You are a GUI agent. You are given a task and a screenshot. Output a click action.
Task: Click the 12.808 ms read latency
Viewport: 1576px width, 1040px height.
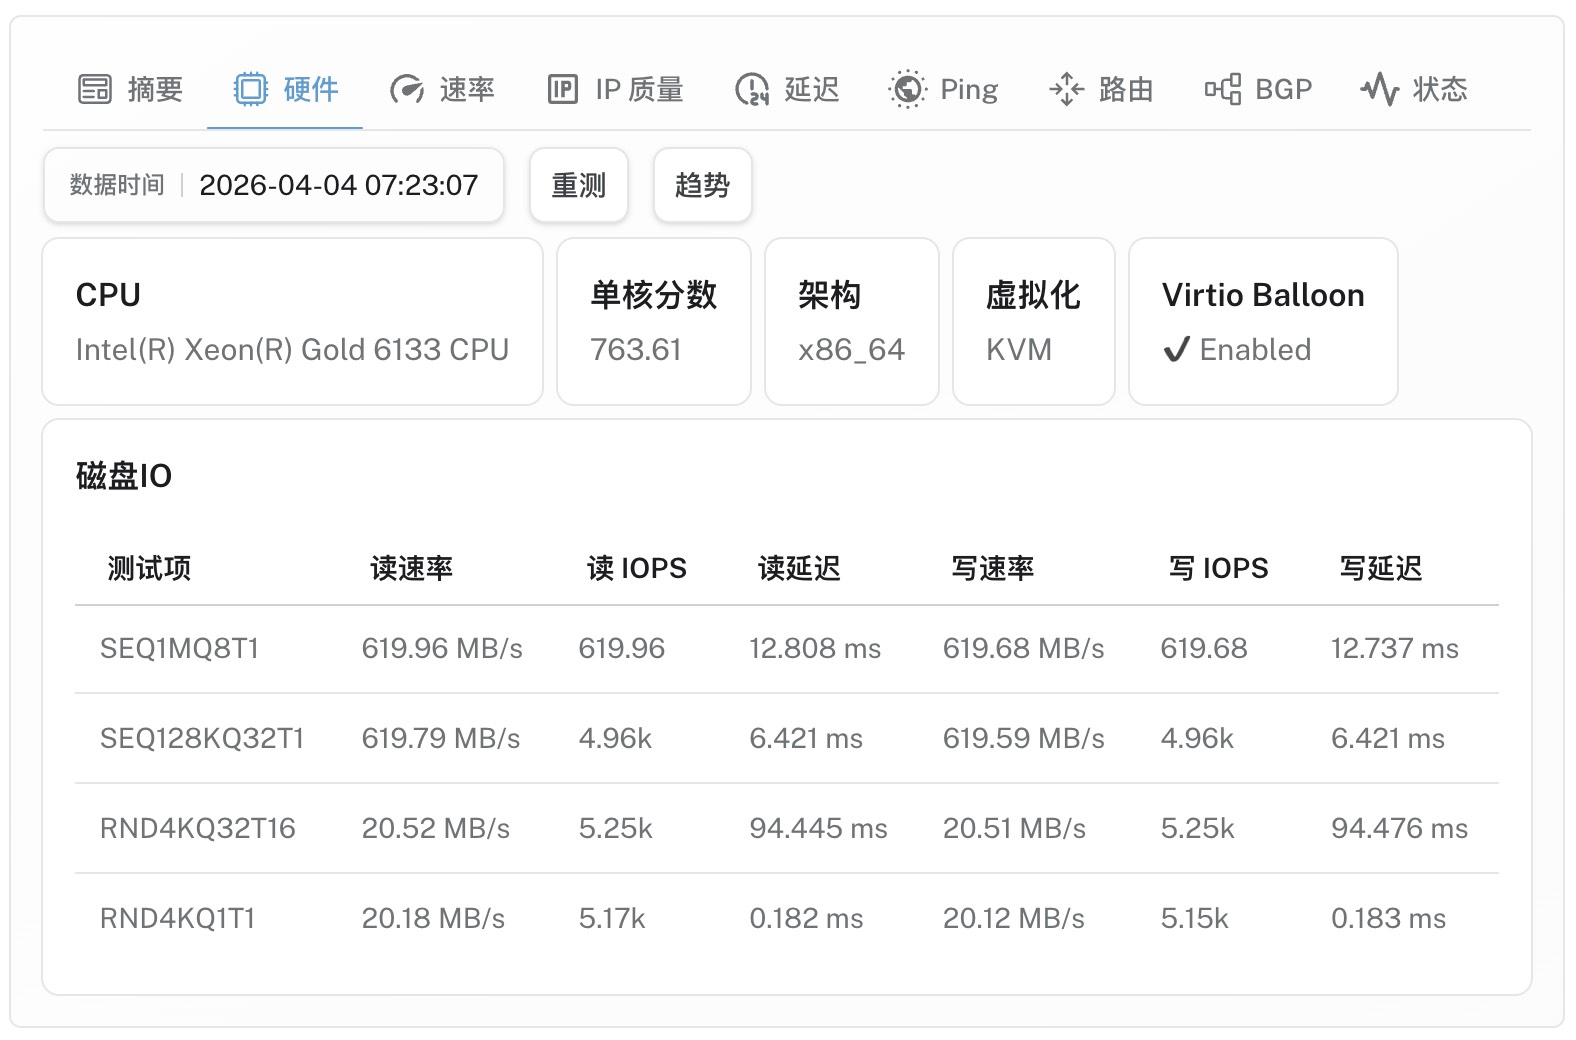[815, 649]
